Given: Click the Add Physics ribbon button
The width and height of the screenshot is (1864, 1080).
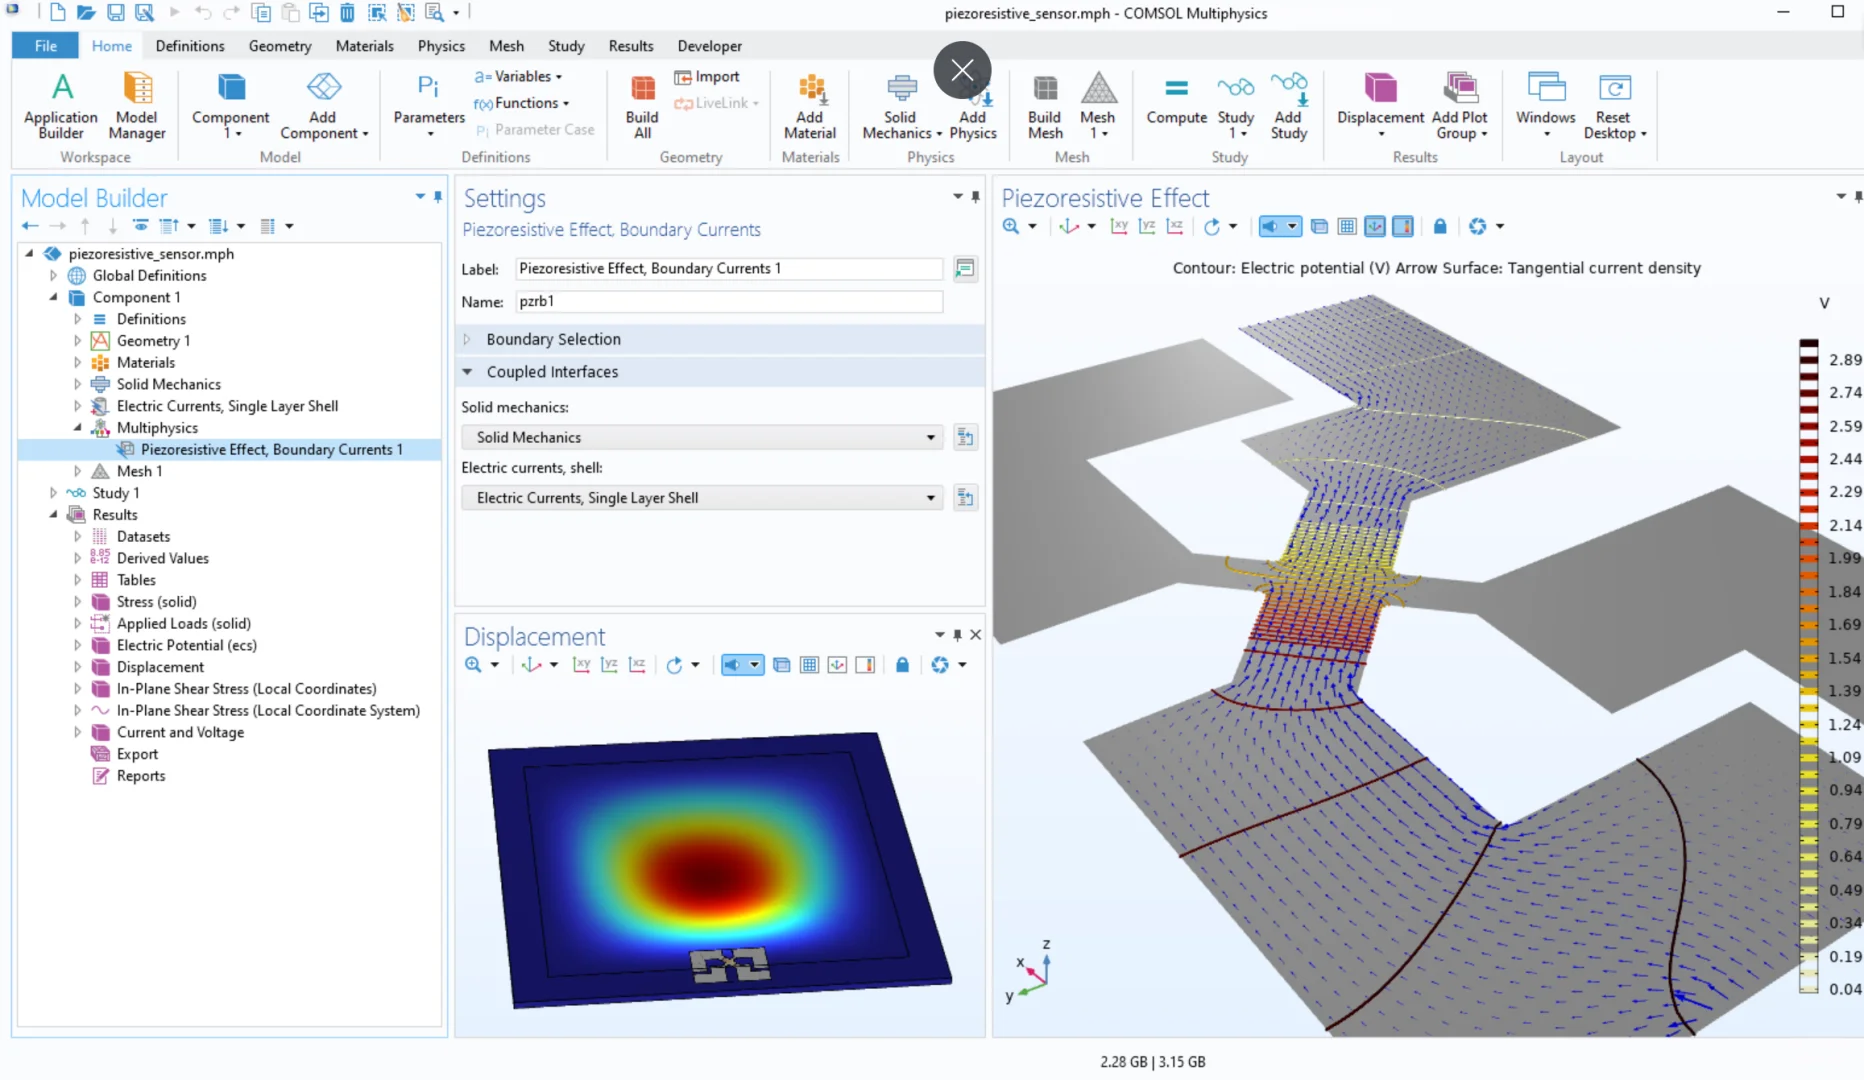Looking at the screenshot, I should [973, 105].
